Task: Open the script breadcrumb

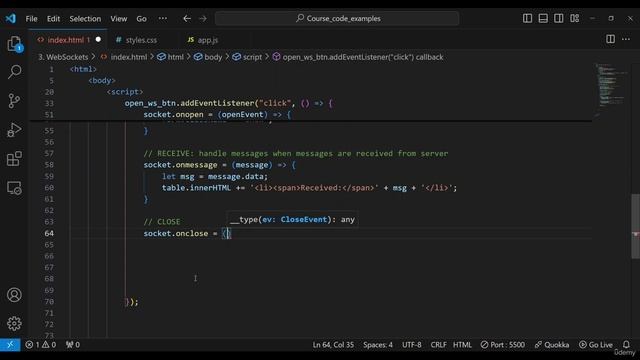Action: (247, 57)
